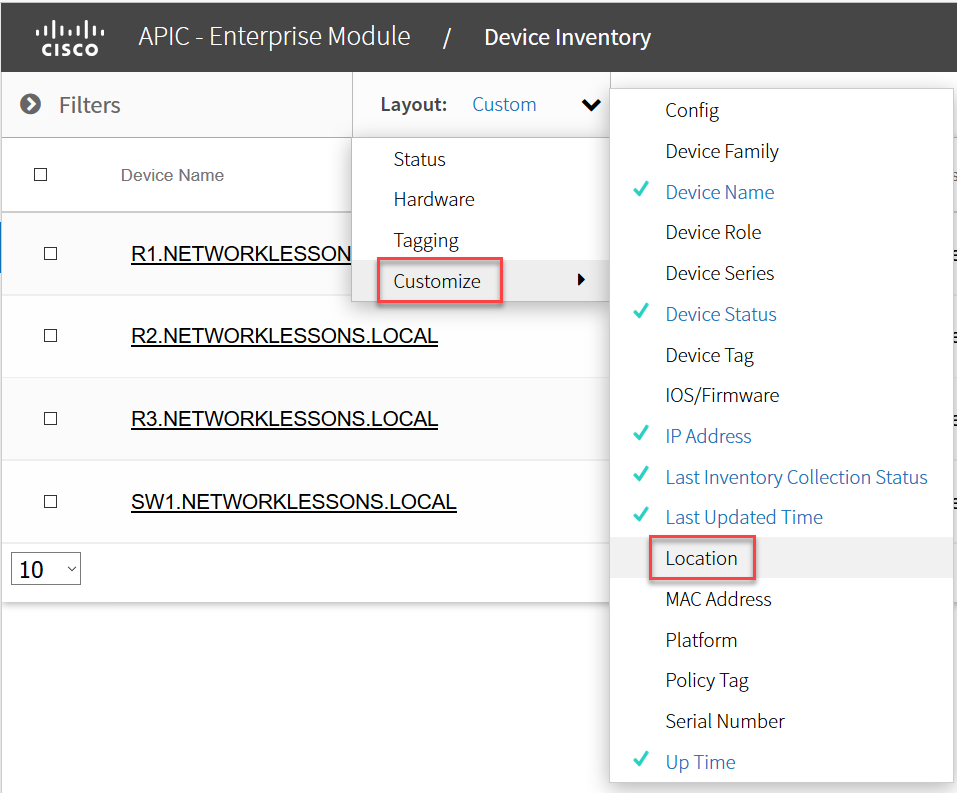Open R1.NETWORKLESSONS device link
The image size is (957, 793).
click(x=241, y=253)
